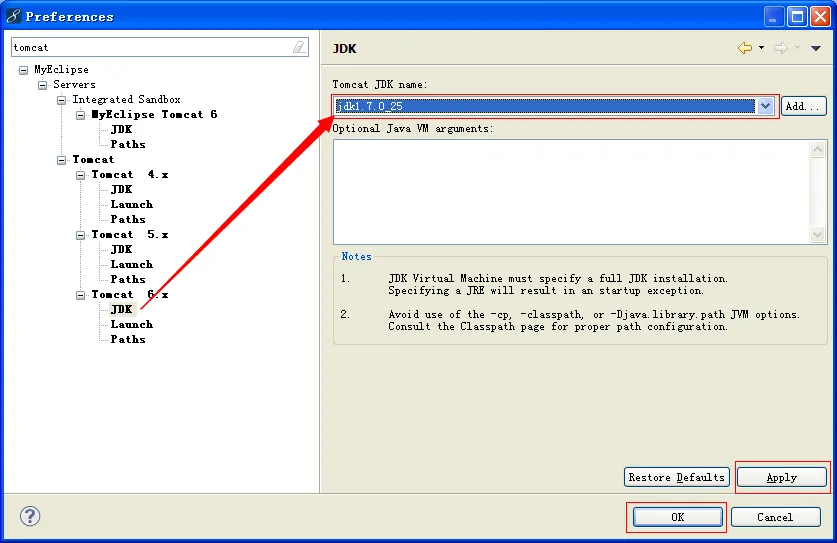The image size is (837, 543).
Task: Maximize the Preferences window
Action: 797,17
